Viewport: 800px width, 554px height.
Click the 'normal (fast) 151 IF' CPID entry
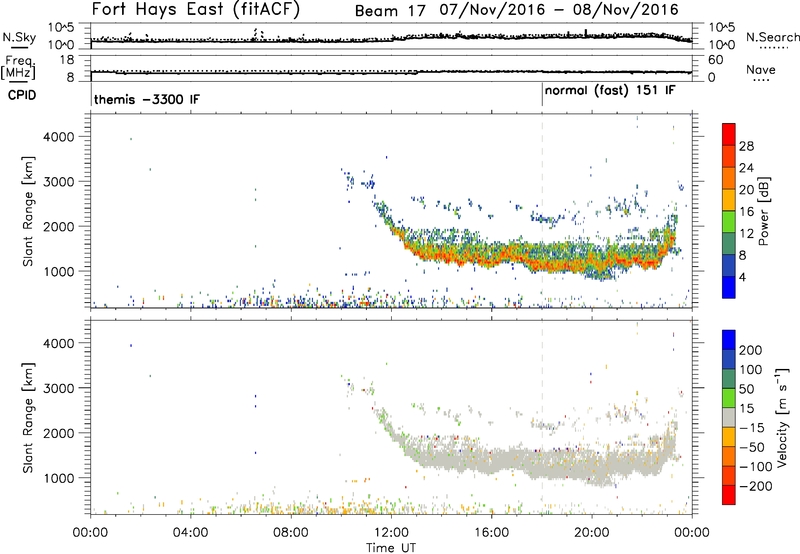[x=610, y=90]
